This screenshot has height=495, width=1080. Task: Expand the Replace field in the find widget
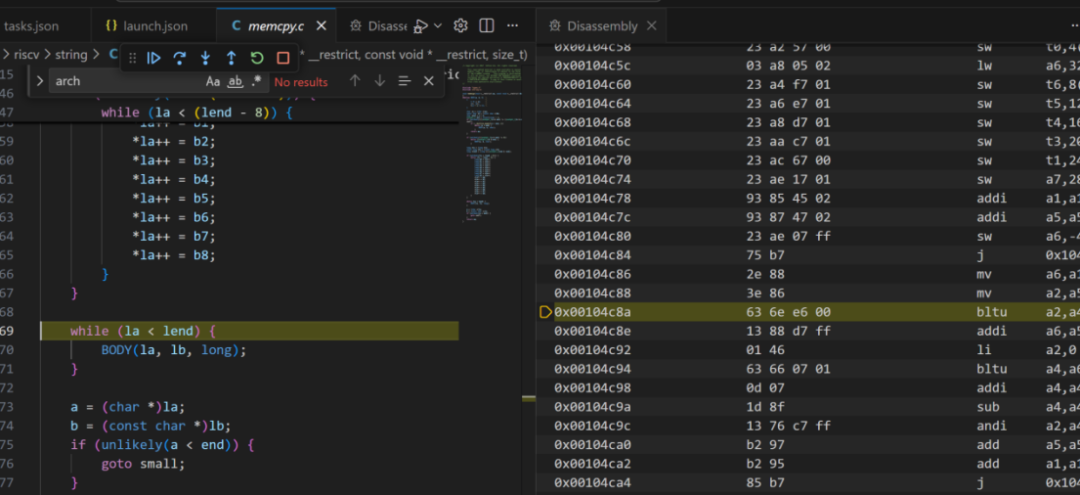pyautogui.click(x=39, y=81)
